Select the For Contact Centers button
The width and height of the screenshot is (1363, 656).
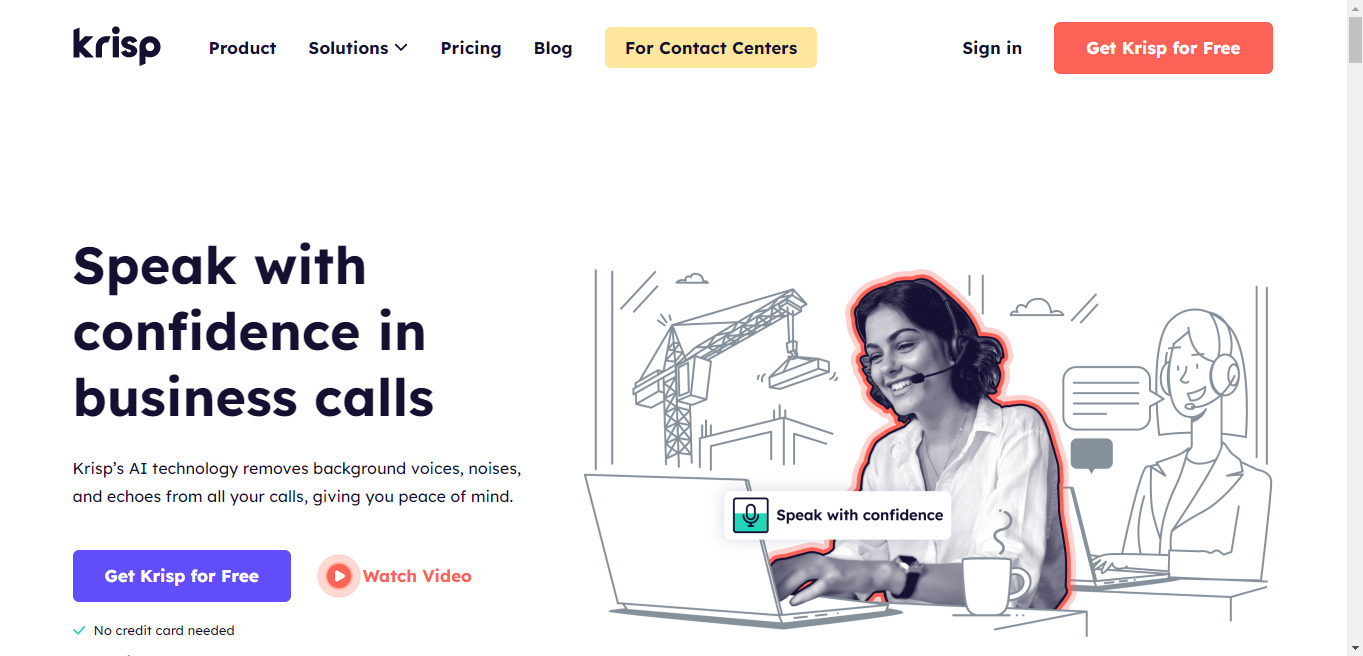(x=711, y=48)
